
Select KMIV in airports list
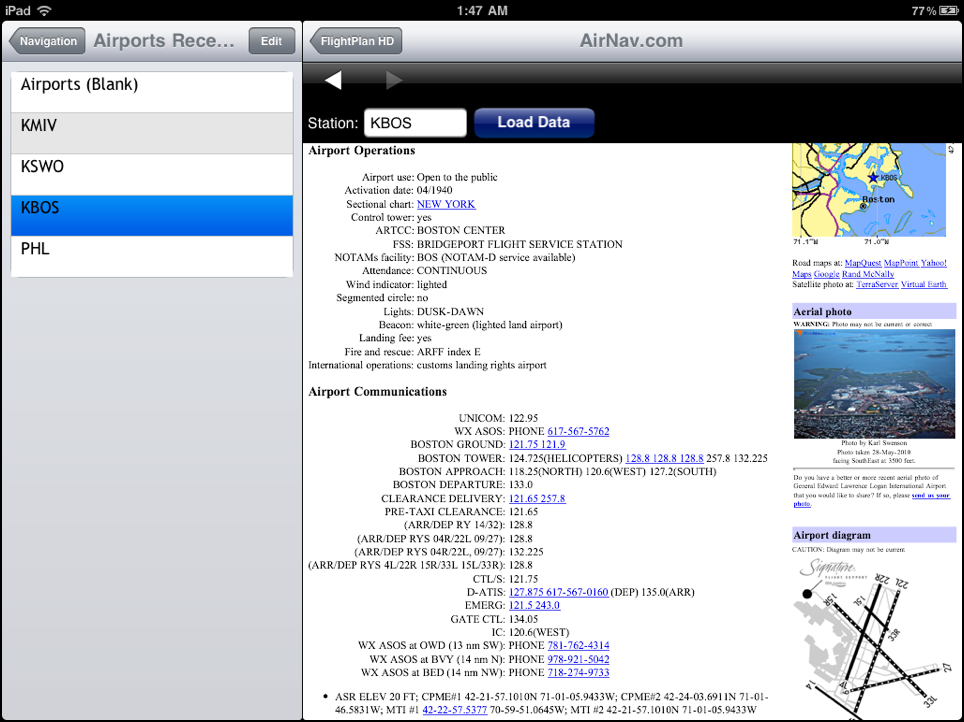tap(152, 126)
